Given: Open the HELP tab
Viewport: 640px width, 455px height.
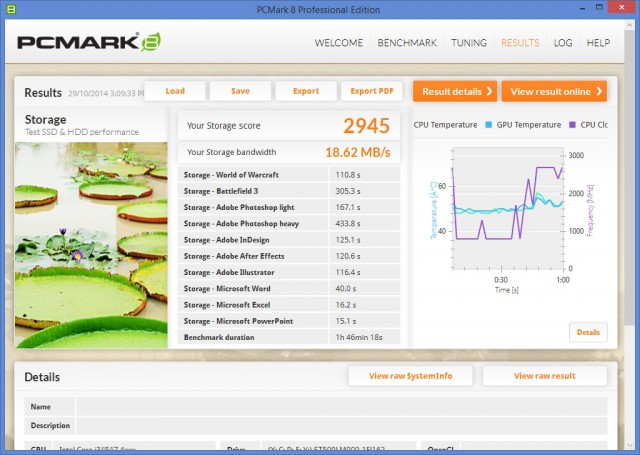Looking at the screenshot, I should point(598,43).
